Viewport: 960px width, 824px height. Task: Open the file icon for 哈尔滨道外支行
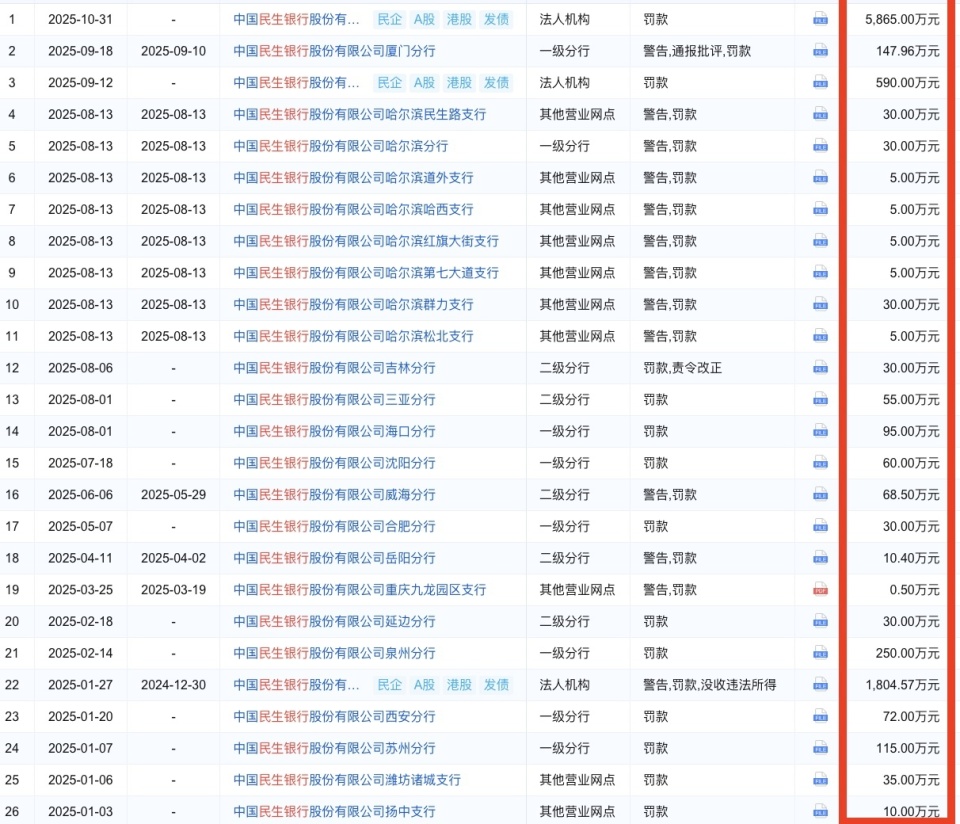(820, 178)
